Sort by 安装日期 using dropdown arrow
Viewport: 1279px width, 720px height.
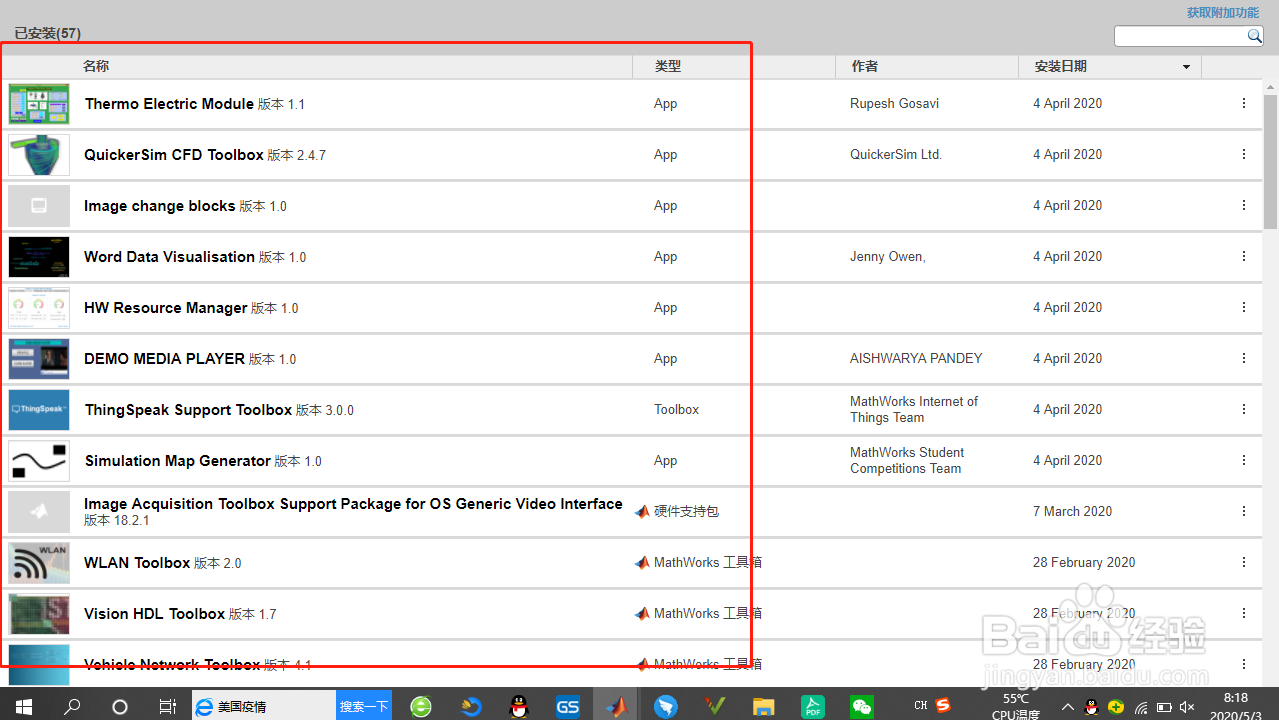point(1187,67)
